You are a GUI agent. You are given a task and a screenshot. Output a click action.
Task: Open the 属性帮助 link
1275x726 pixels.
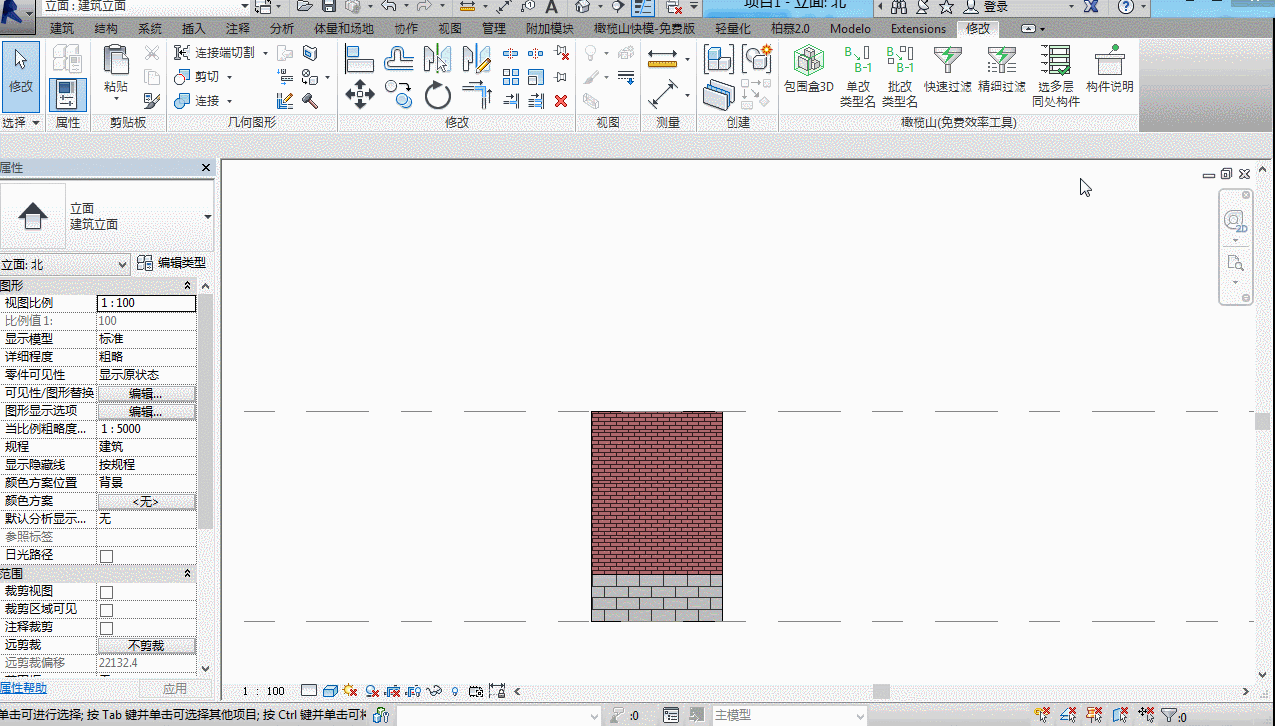(x=23, y=688)
